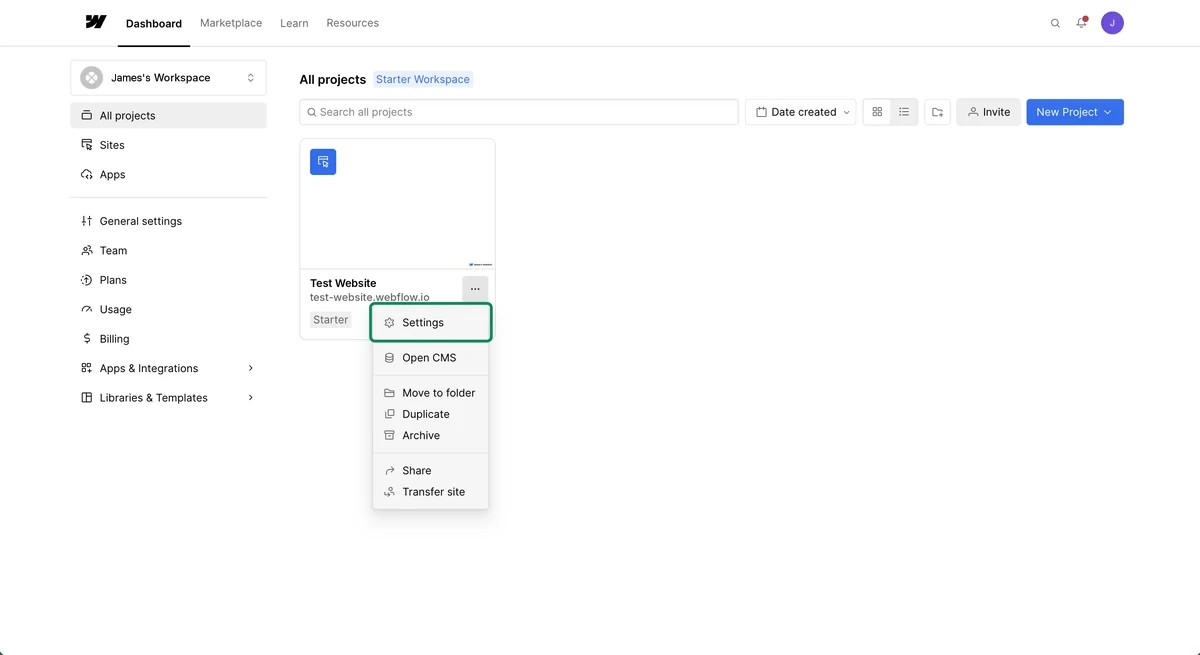Choose Open CMS in context menu
The height and width of the screenshot is (655, 1200).
[x=431, y=358]
